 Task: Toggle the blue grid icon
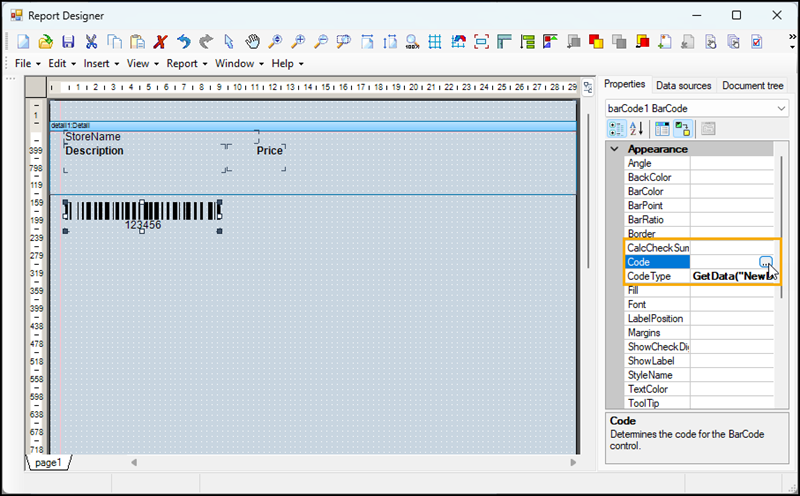(x=435, y=41)
